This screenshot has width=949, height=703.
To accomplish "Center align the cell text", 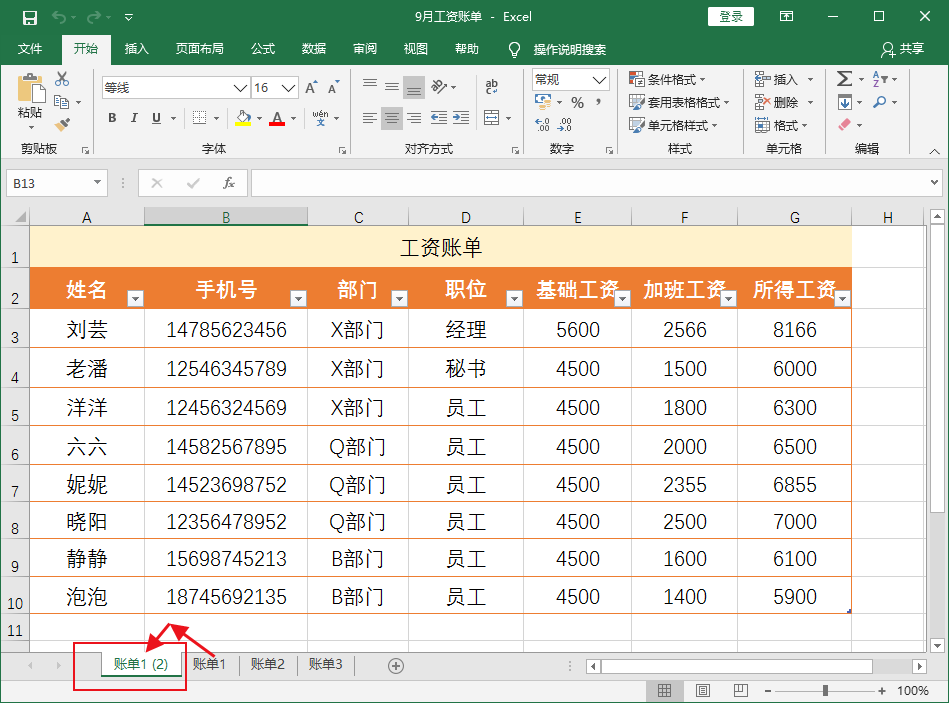I will (x=391, y=119).
